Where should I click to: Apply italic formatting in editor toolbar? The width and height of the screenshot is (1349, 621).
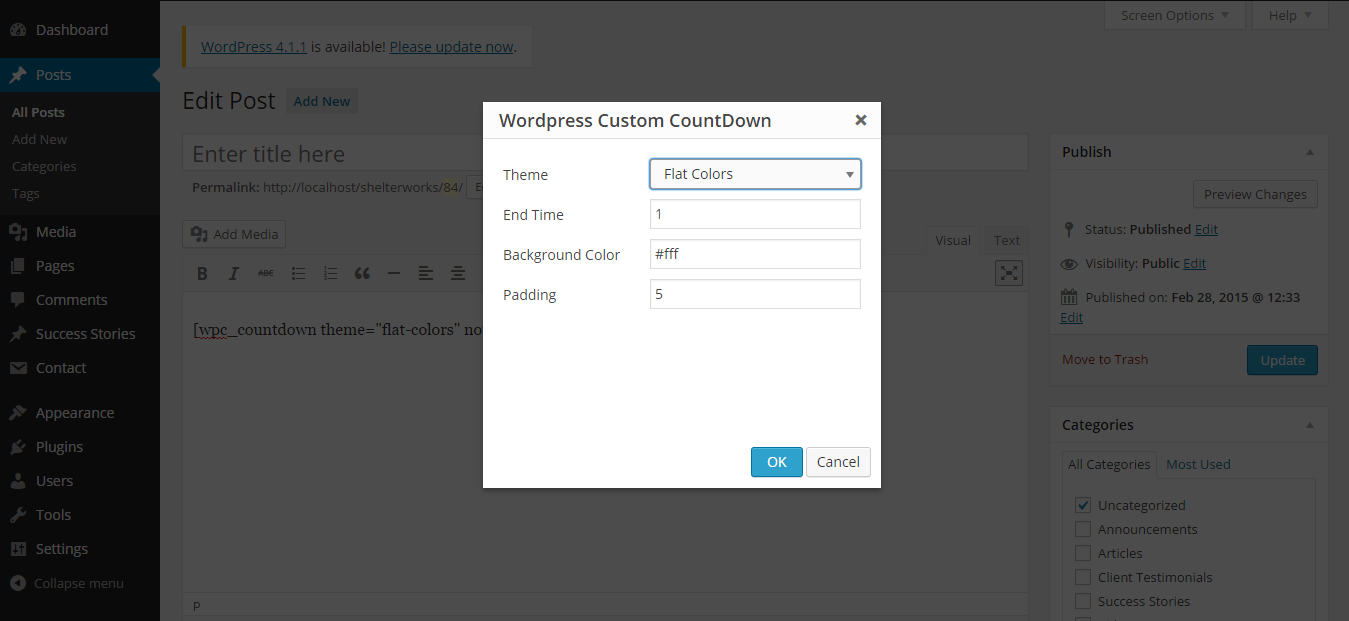234,273
